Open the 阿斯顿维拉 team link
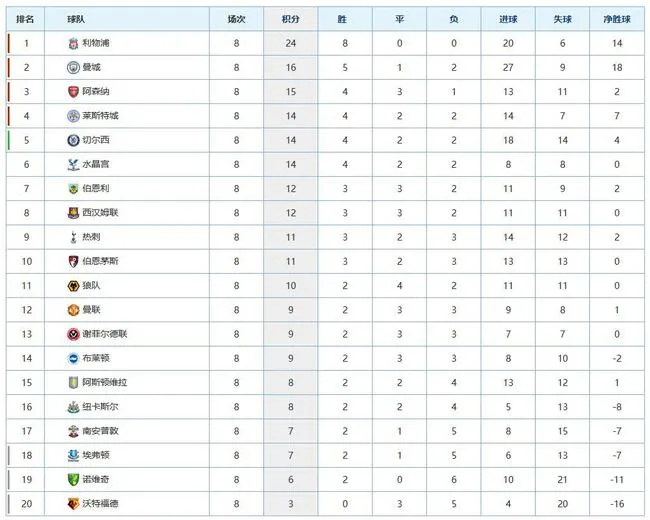 pos(105,382)
